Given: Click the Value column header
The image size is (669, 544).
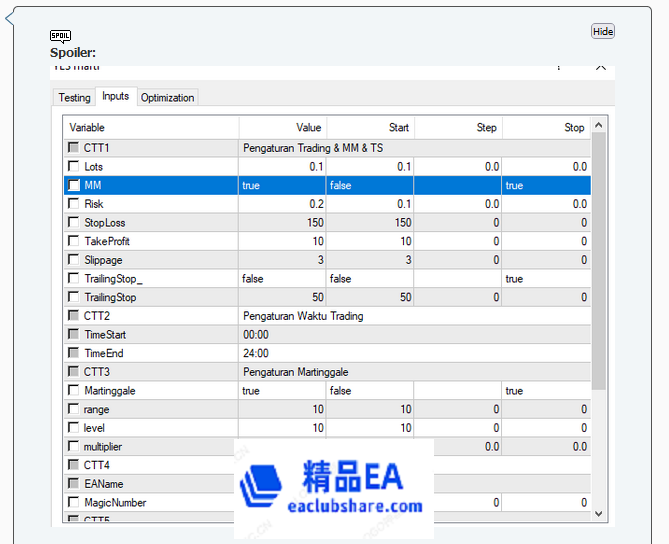Looking at the screenshot, I should tap(282, 128).
